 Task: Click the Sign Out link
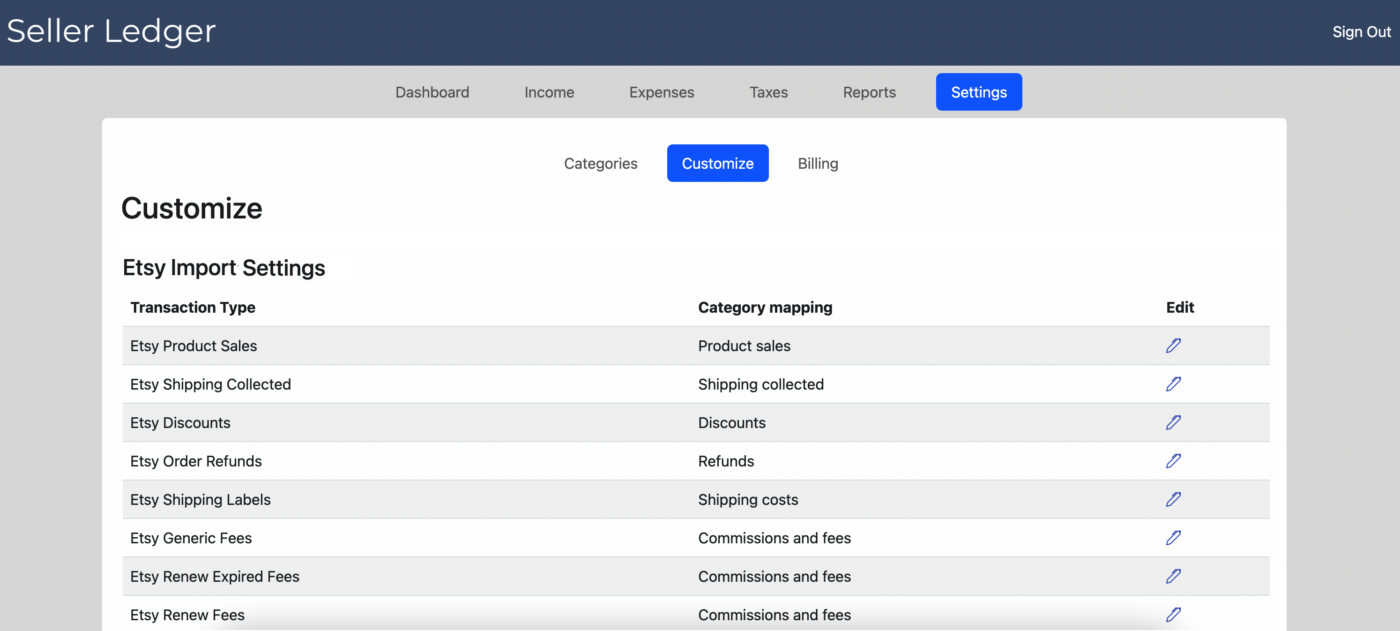(1361, 31)
